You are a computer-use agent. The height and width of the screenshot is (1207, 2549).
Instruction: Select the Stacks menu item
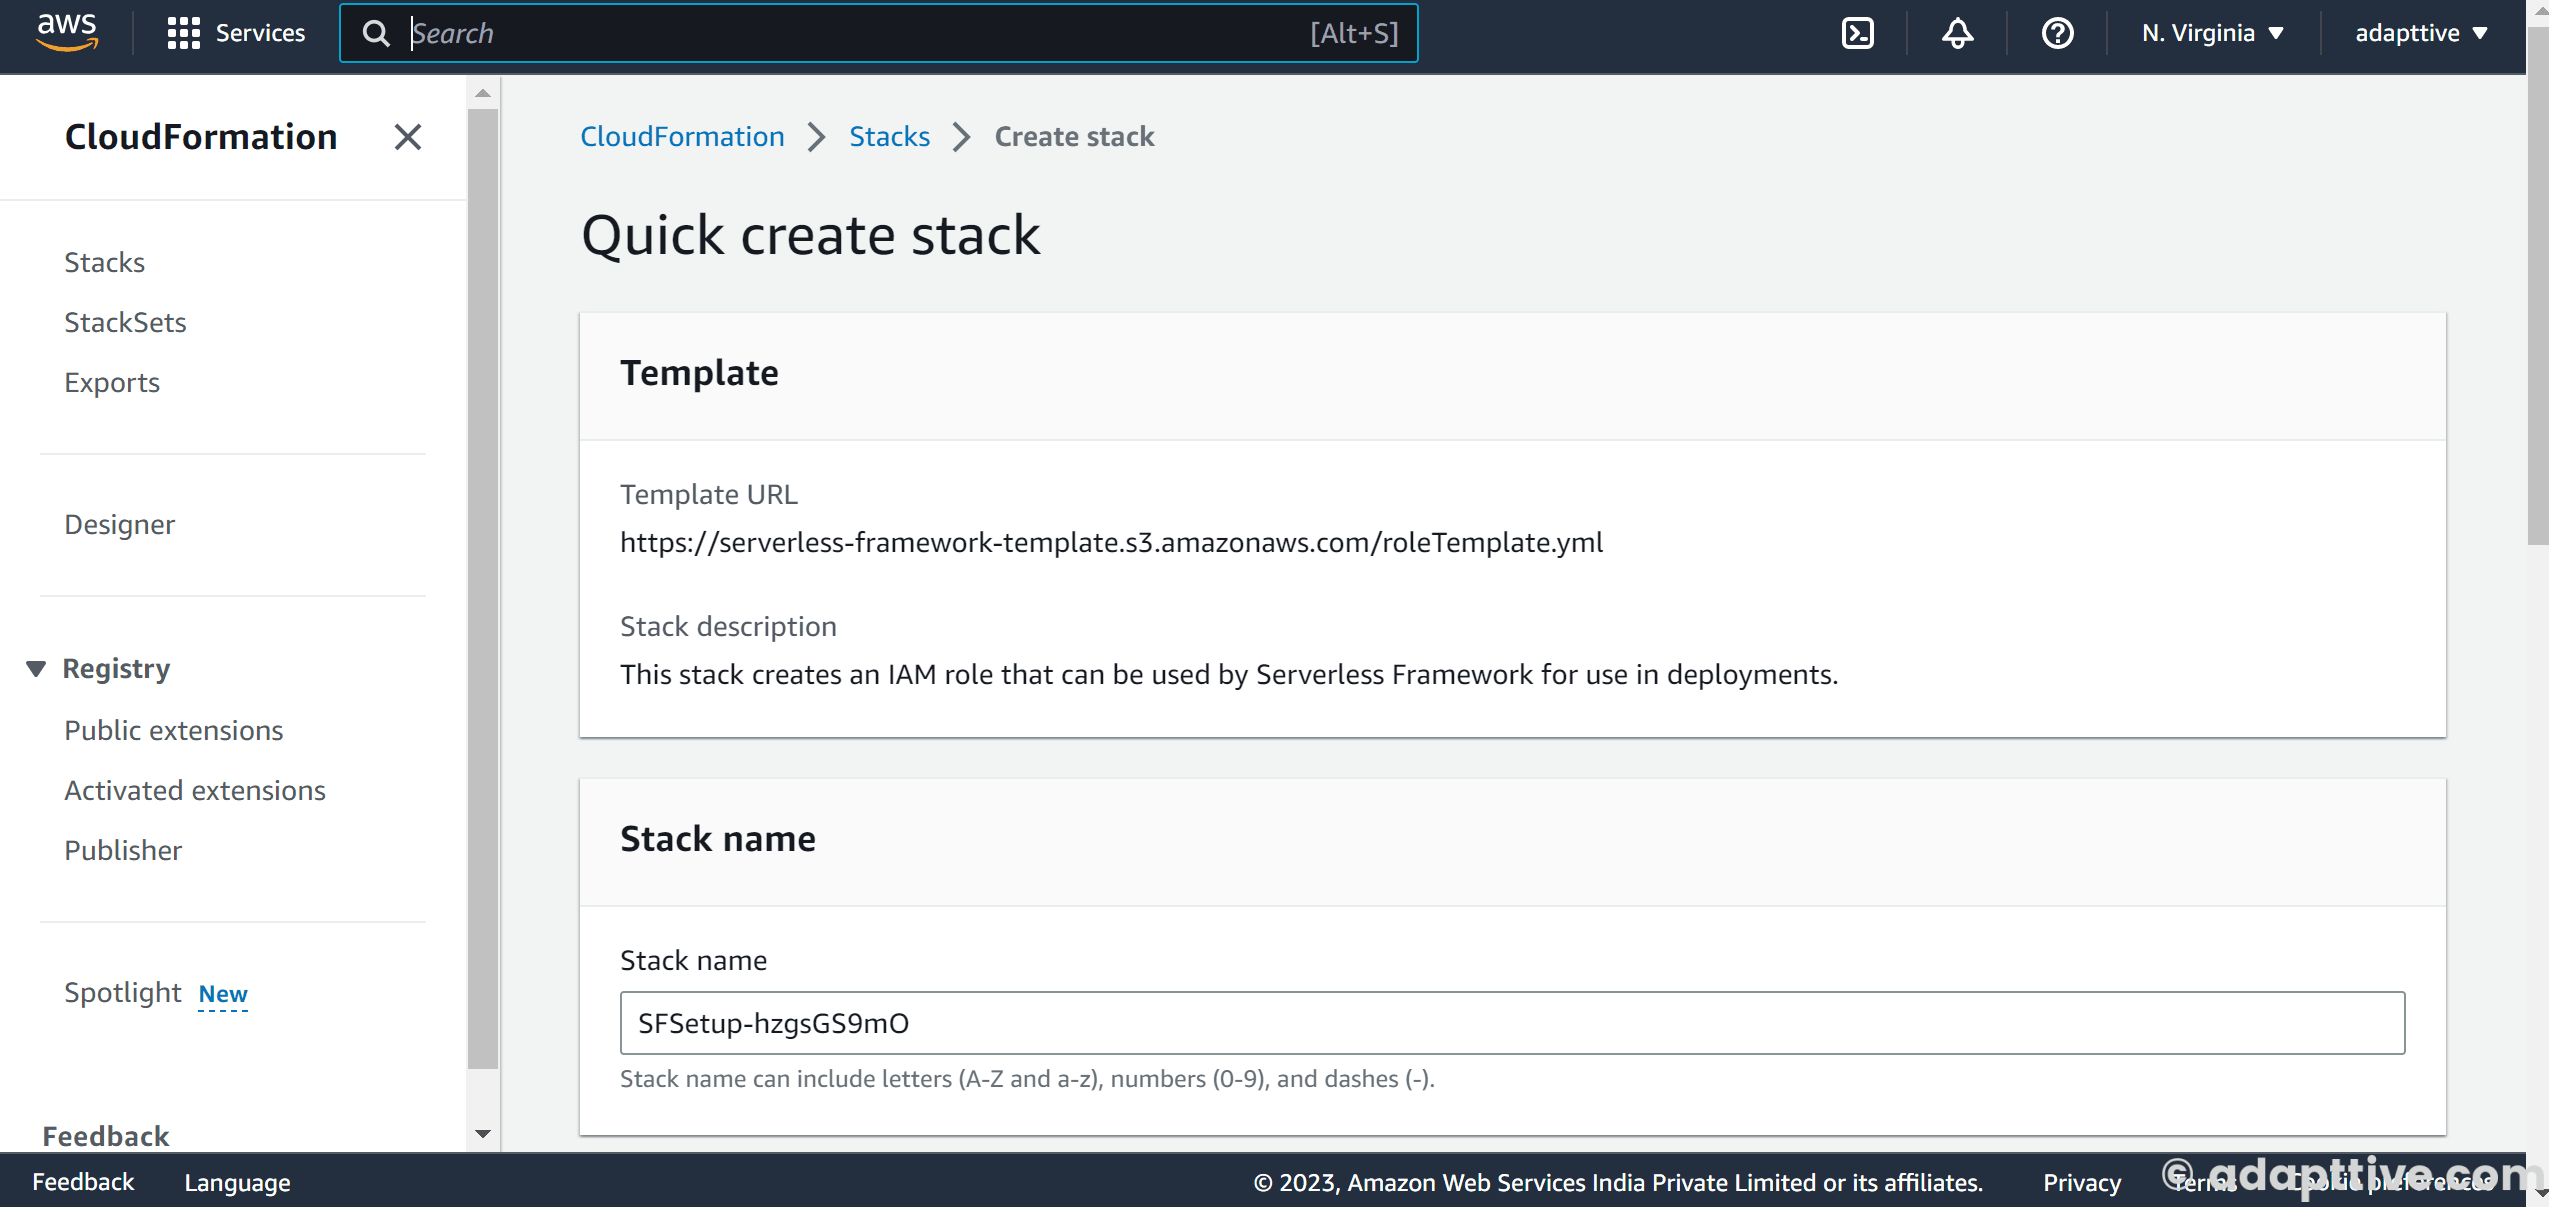(104, 262)
